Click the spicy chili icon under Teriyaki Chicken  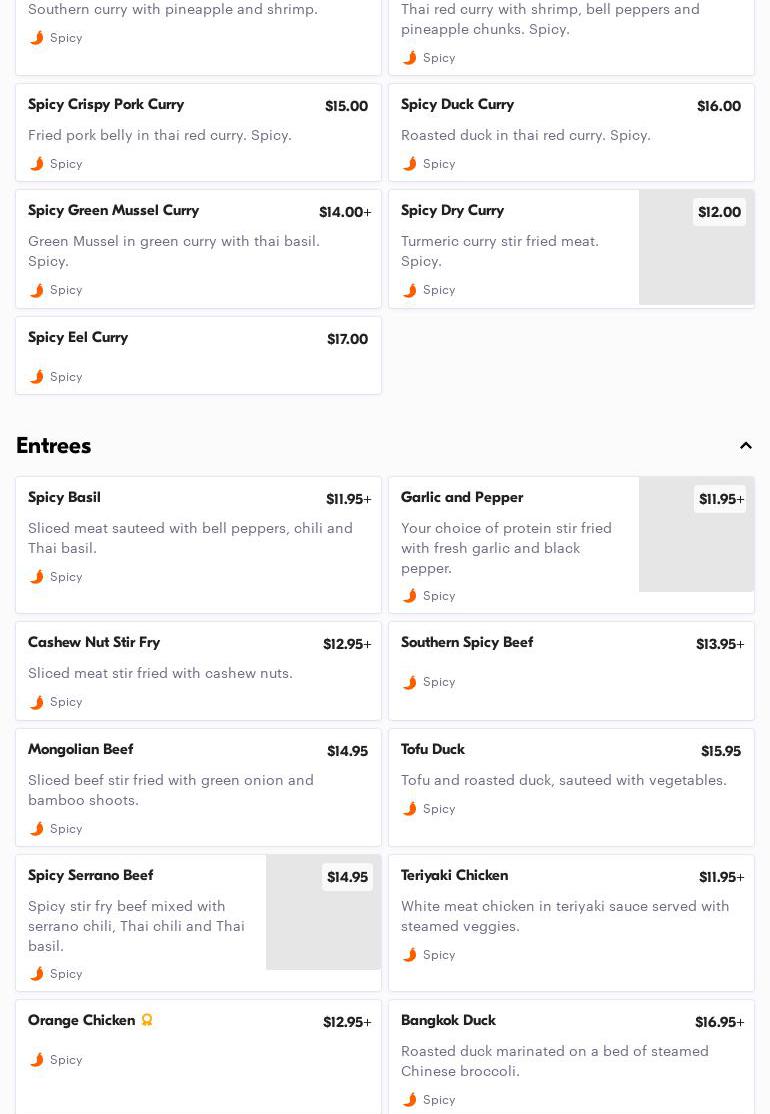(x=410, y=955)
